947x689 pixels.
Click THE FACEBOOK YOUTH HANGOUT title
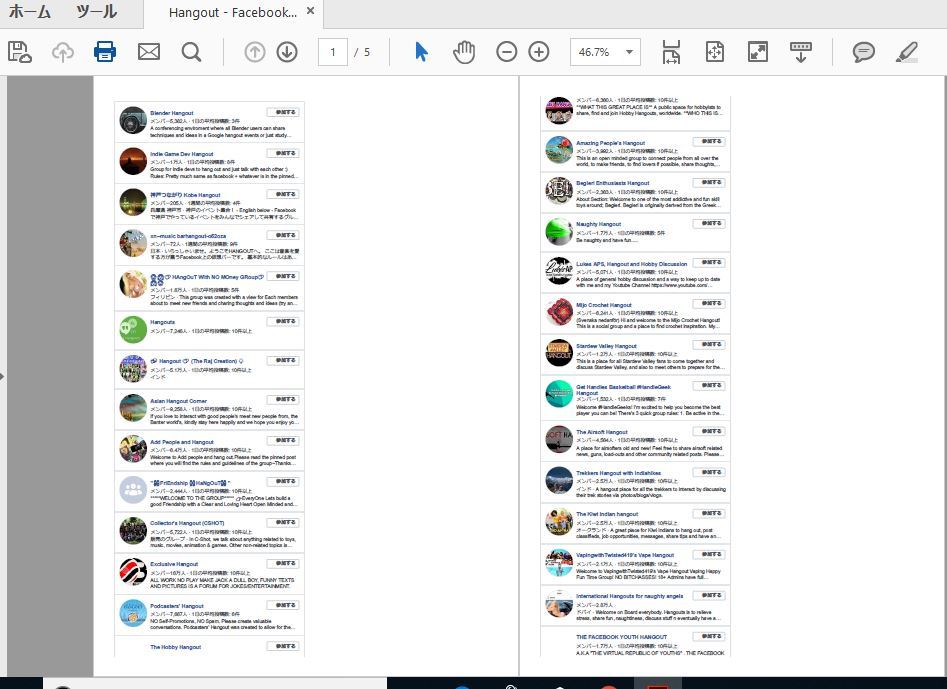pyautogui.click(x=621, y=636)
